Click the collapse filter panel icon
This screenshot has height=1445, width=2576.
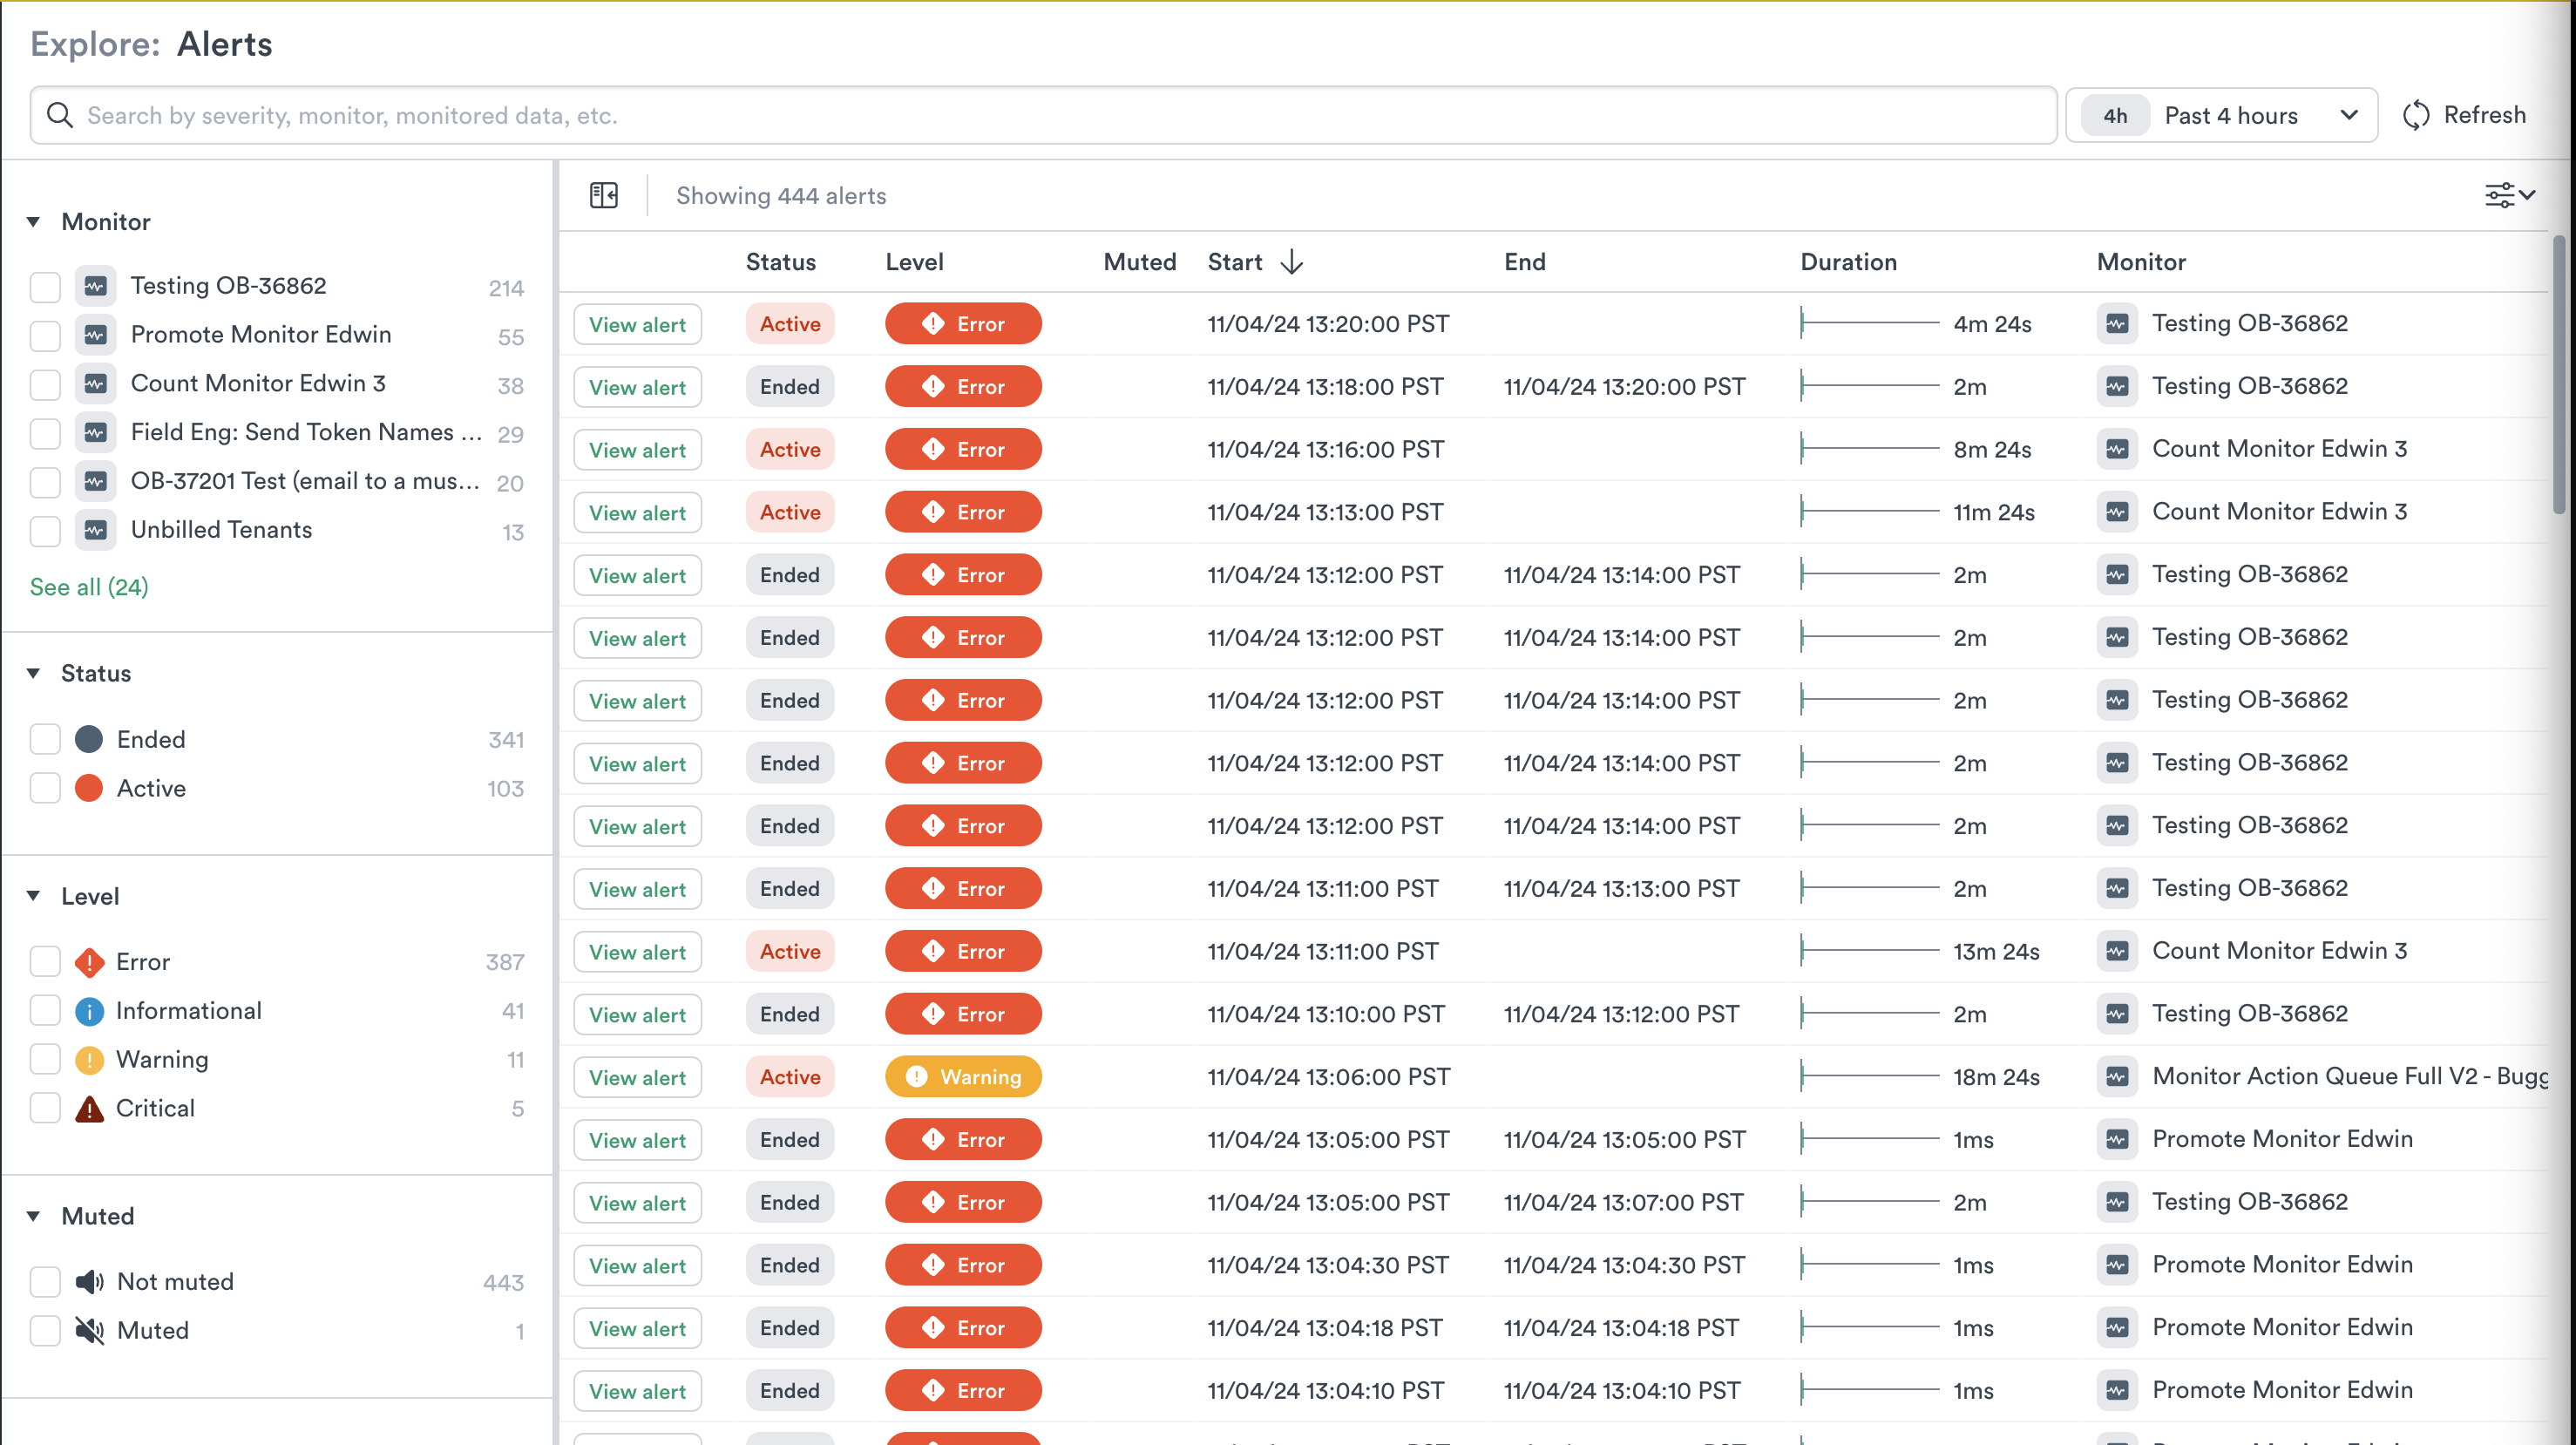click(603, 195)
